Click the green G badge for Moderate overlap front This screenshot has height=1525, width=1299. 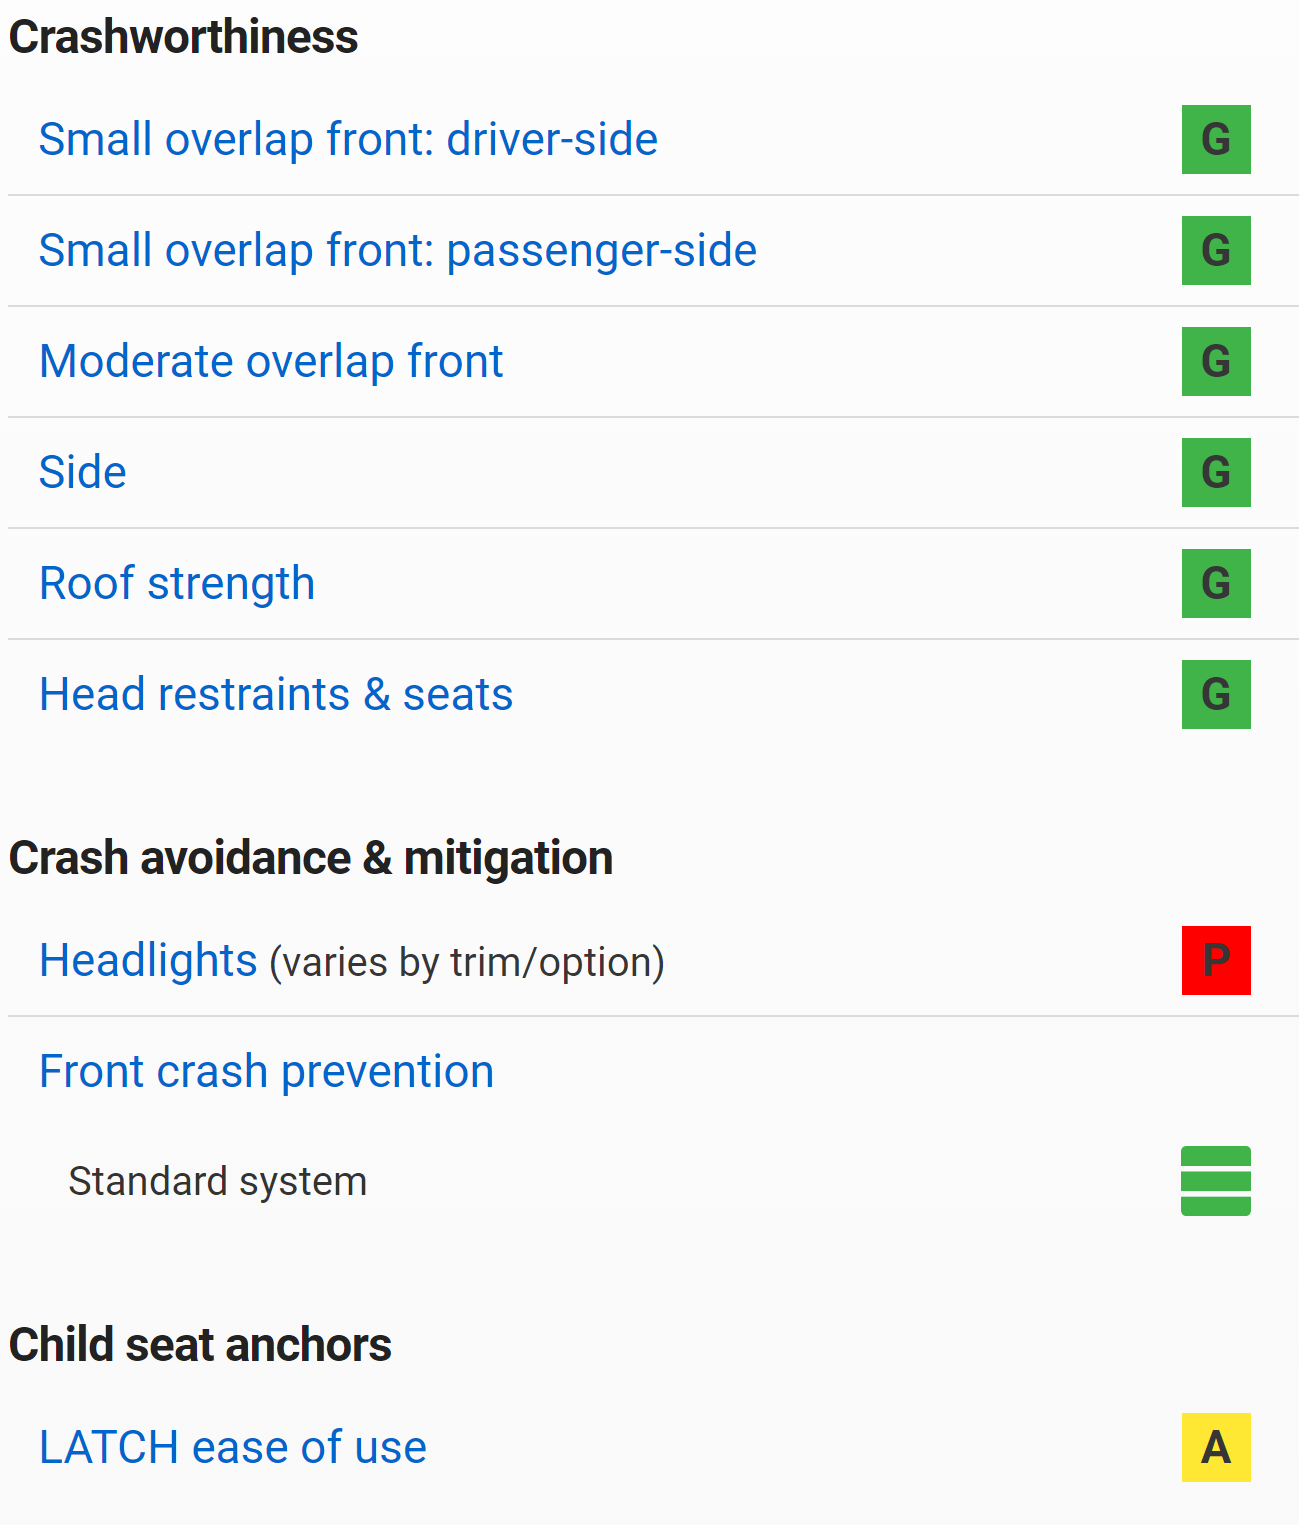tap(1216, 361)
